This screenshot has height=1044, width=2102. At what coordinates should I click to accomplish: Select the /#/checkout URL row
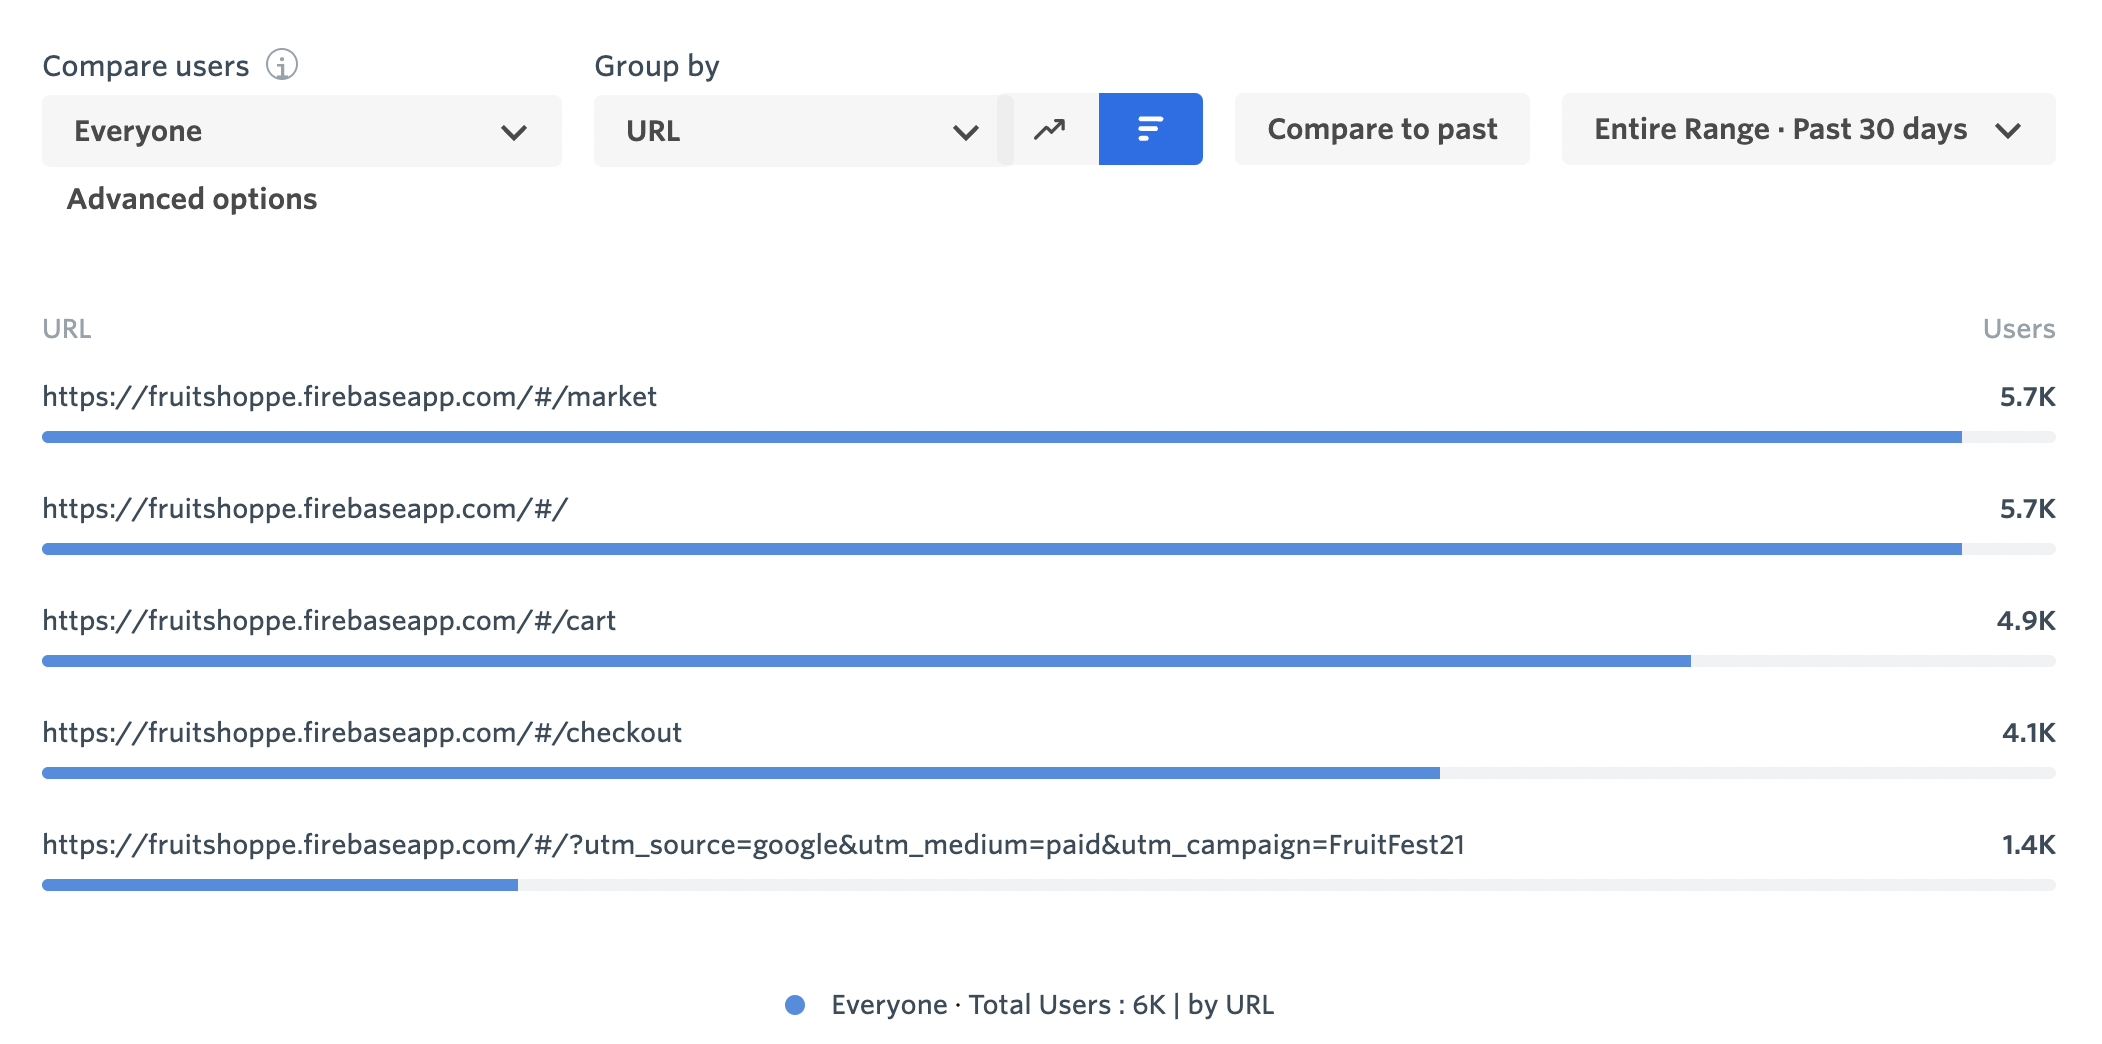(x=362, y=733)
